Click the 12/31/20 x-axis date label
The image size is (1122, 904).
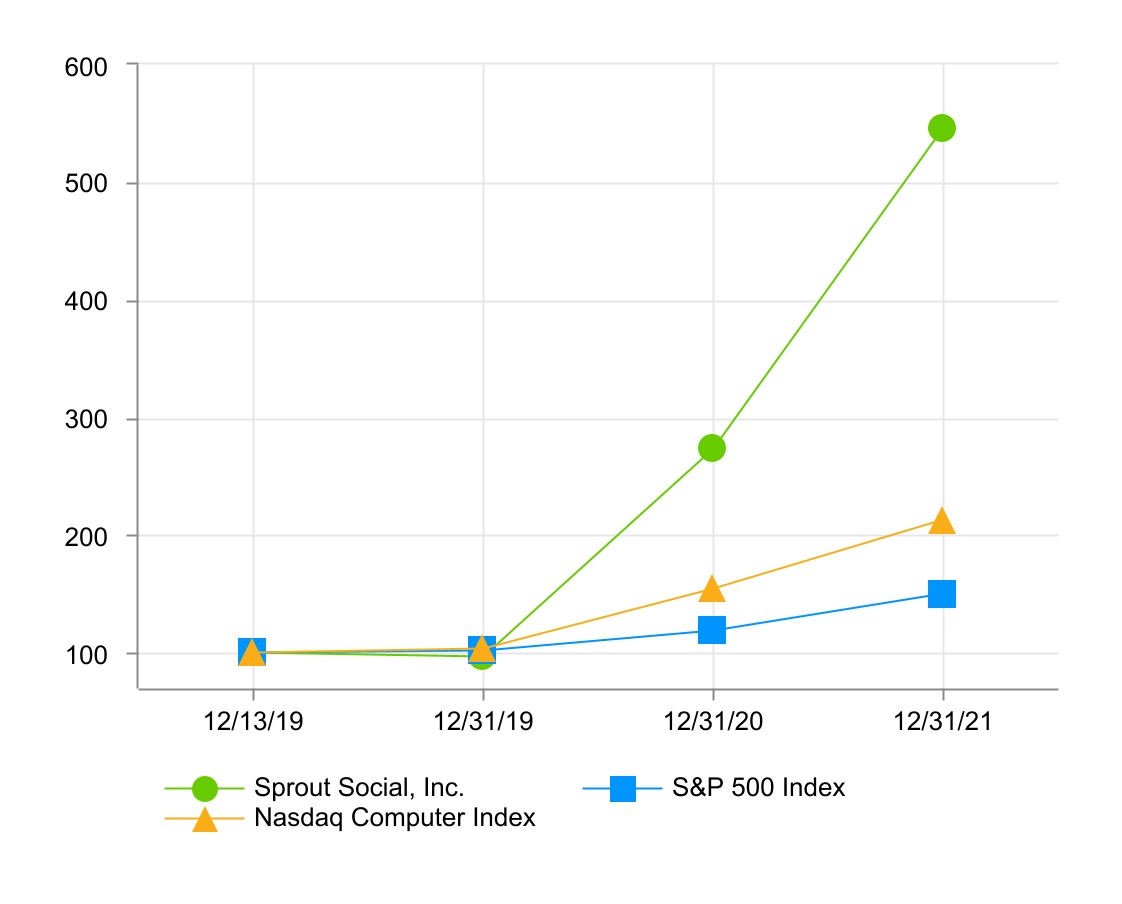[x=711, y=723]
